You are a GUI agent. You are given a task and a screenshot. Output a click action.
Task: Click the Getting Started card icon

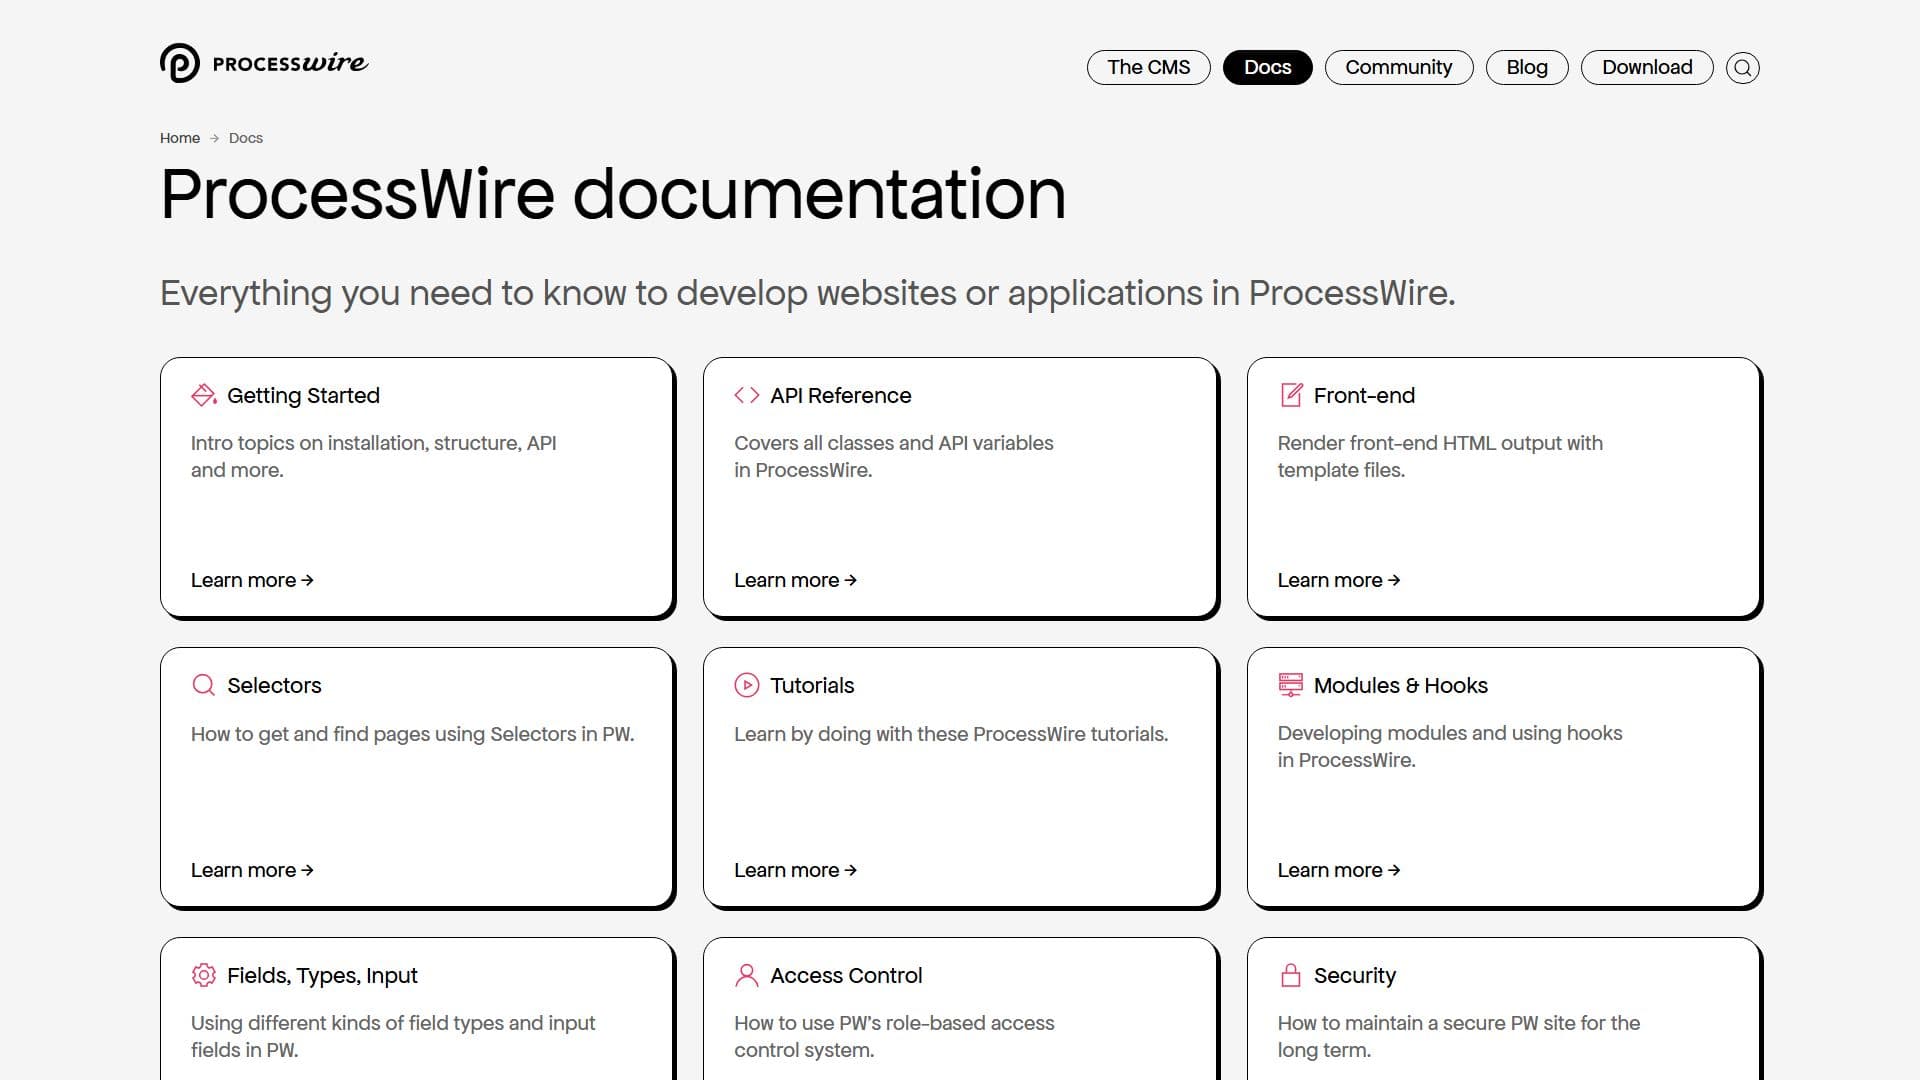pyautogui.click(x=204, y=395)
